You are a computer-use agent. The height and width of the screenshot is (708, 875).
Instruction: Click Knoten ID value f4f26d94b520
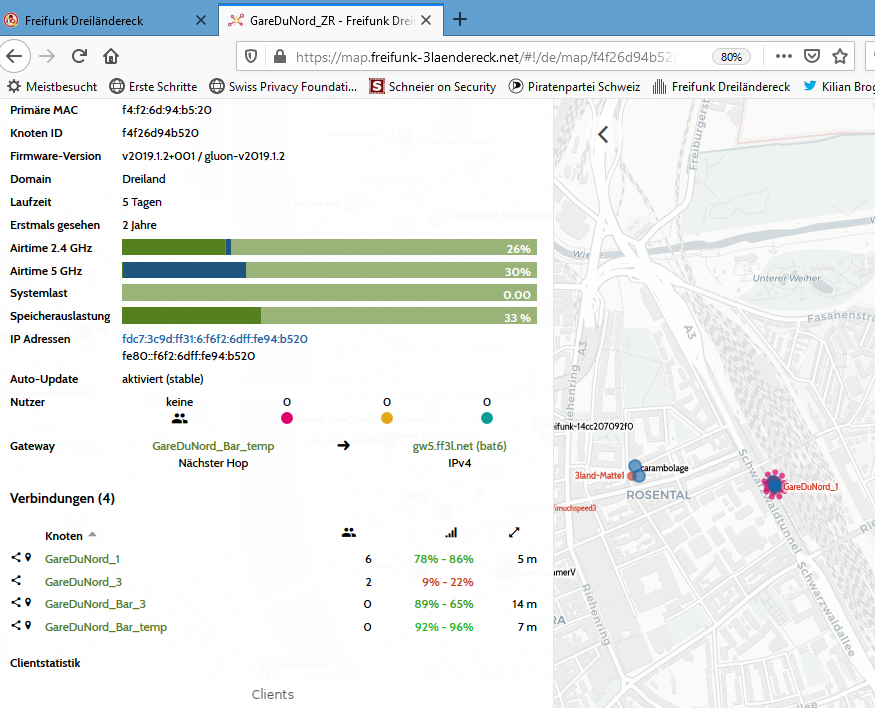click(160, 133)
